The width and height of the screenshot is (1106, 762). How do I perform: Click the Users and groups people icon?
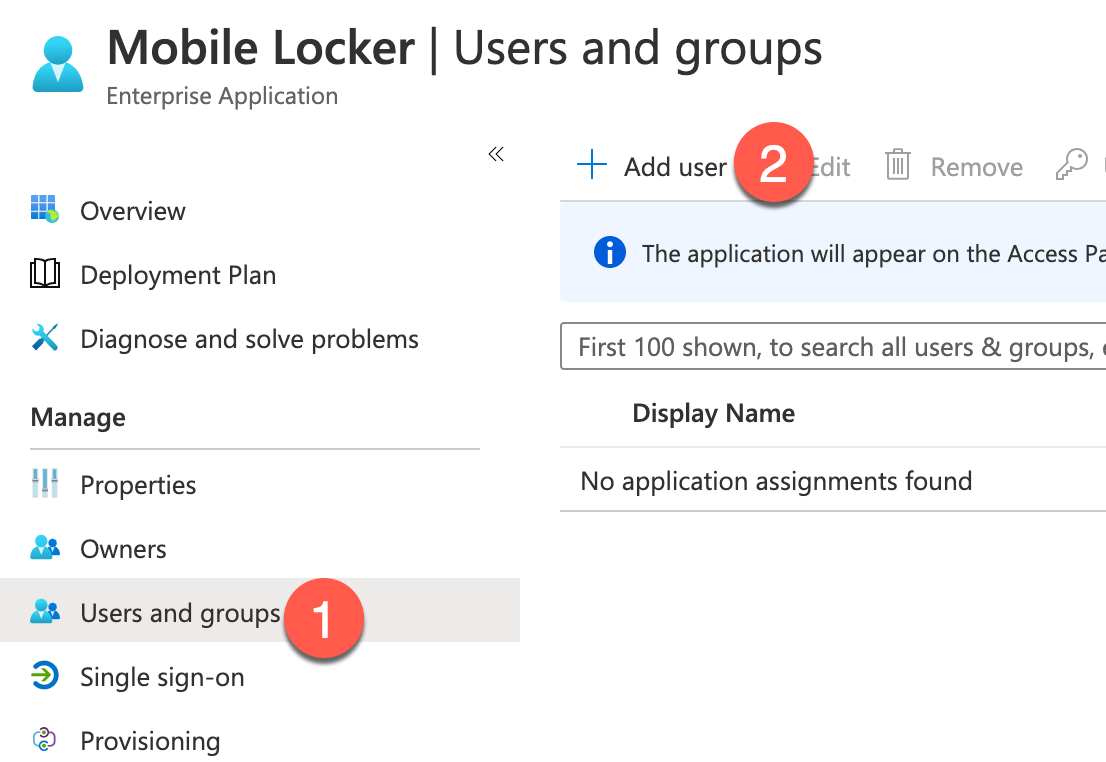(x=45, y=611)
